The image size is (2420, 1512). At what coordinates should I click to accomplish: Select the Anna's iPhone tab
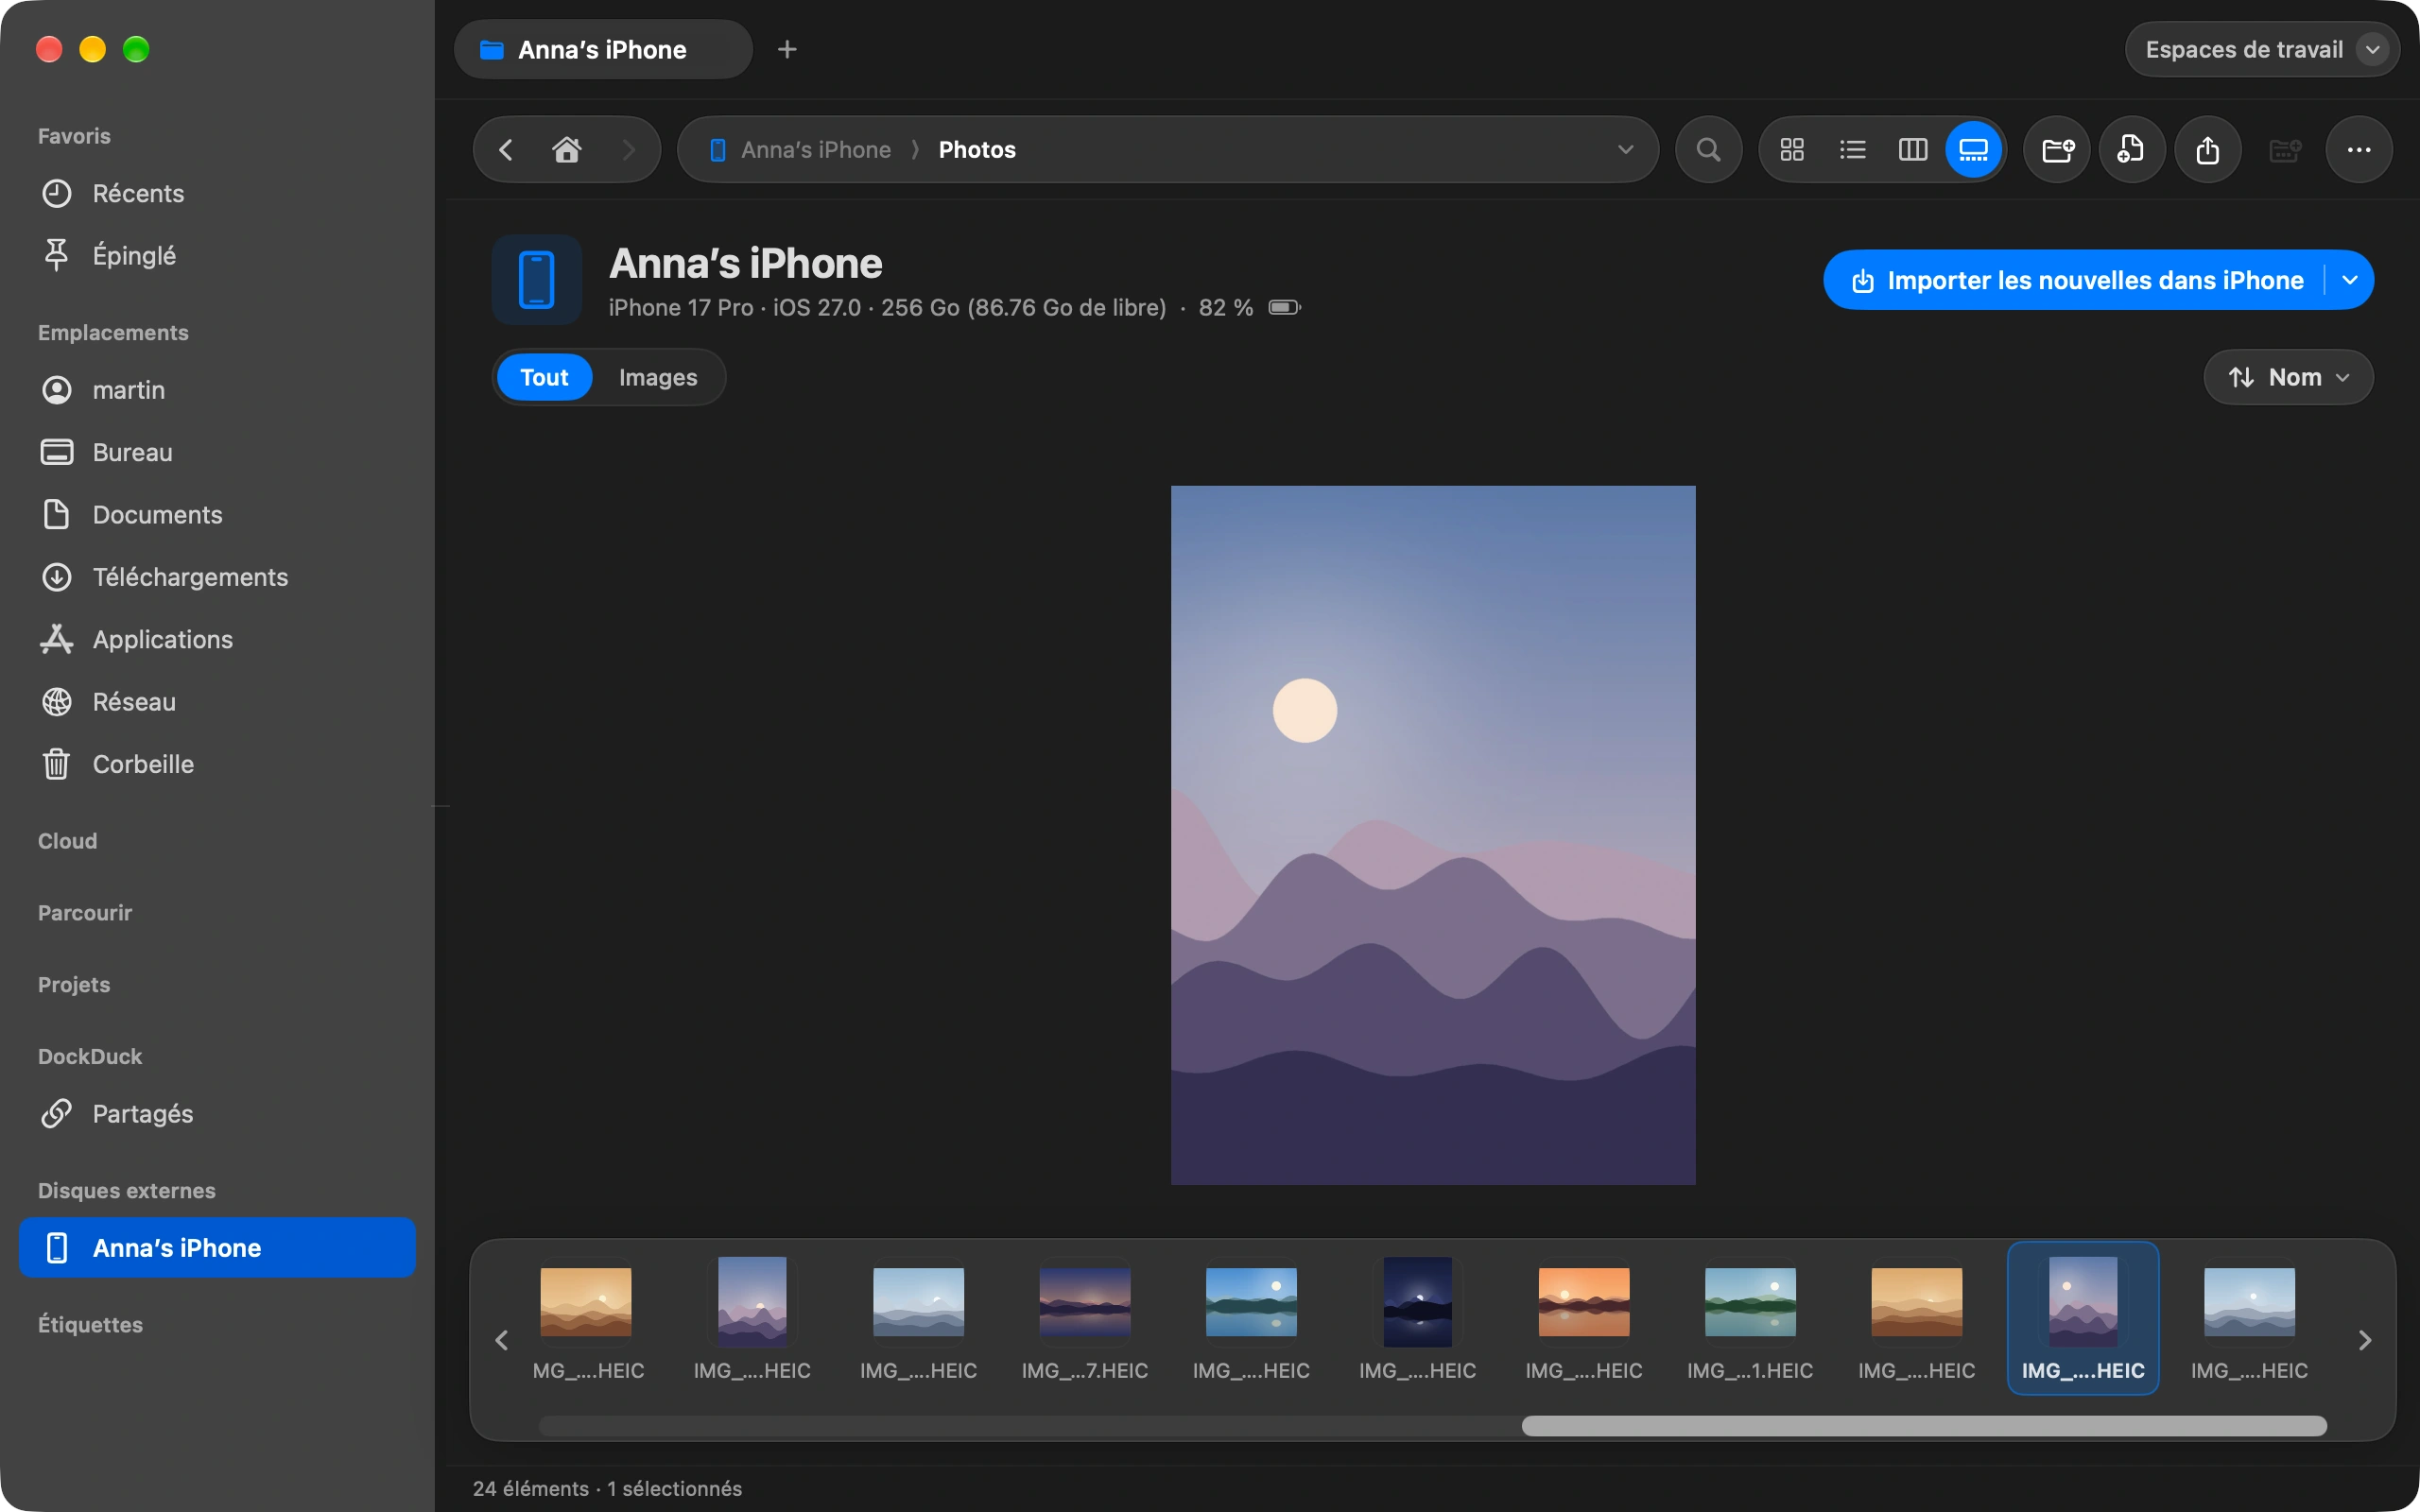(603, 49)
